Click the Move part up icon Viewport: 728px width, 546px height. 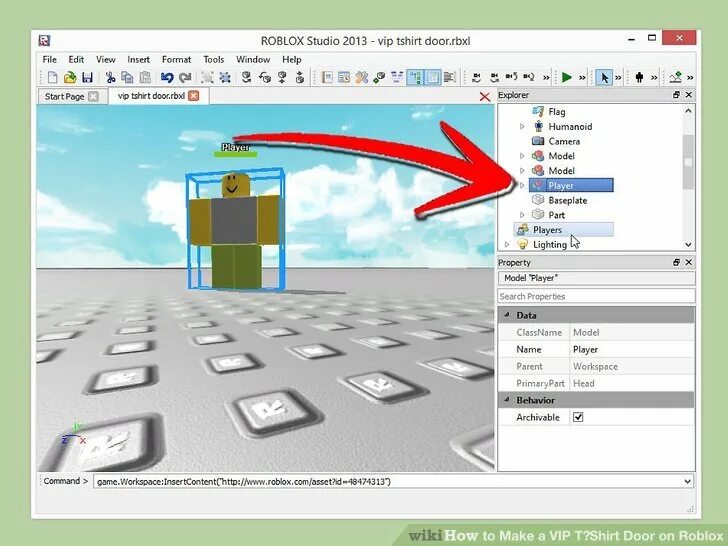(x=300, y=77)
